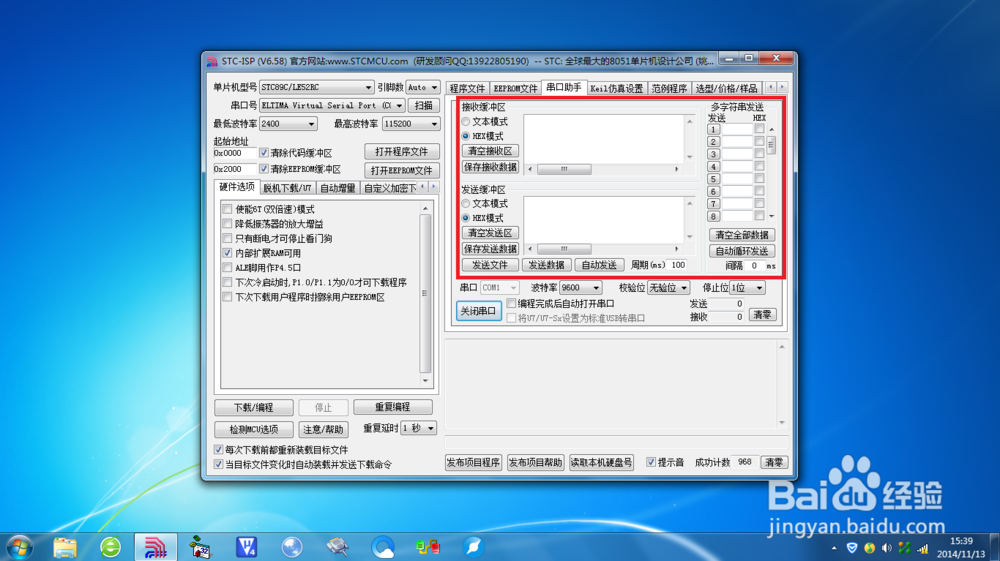The height and width of the screenshot is (561, 1000).
Task: Switch to the EEPROM文件 tab
Action: (x=515, y=89)
